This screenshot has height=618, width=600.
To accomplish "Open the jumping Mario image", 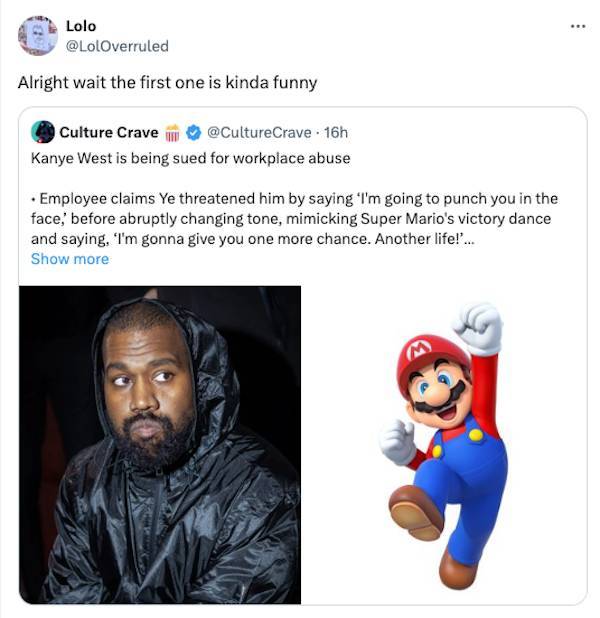I will click(444, 444).
